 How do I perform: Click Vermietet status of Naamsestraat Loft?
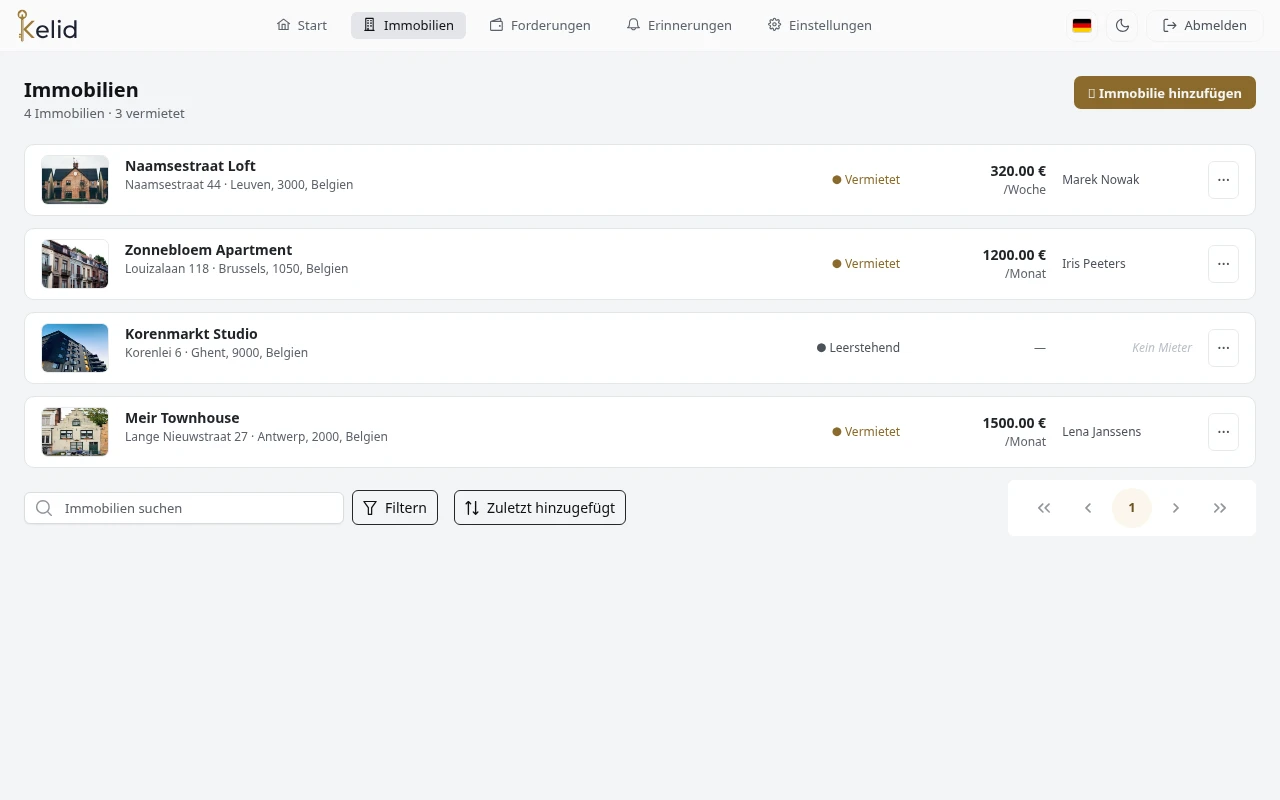pyautogui.click(x=866, y=180)
